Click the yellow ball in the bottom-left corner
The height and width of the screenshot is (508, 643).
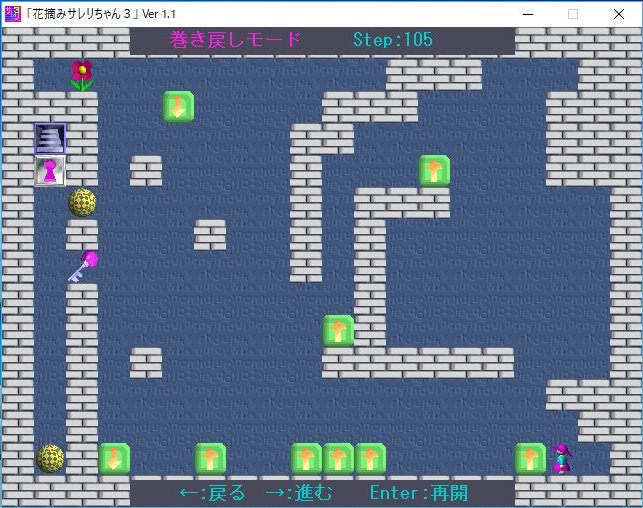(x=50, y=458)
